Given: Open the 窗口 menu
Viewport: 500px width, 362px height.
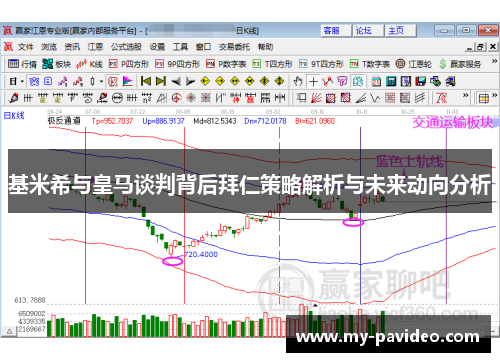Looking at the screenshot, I should (203, 47).
